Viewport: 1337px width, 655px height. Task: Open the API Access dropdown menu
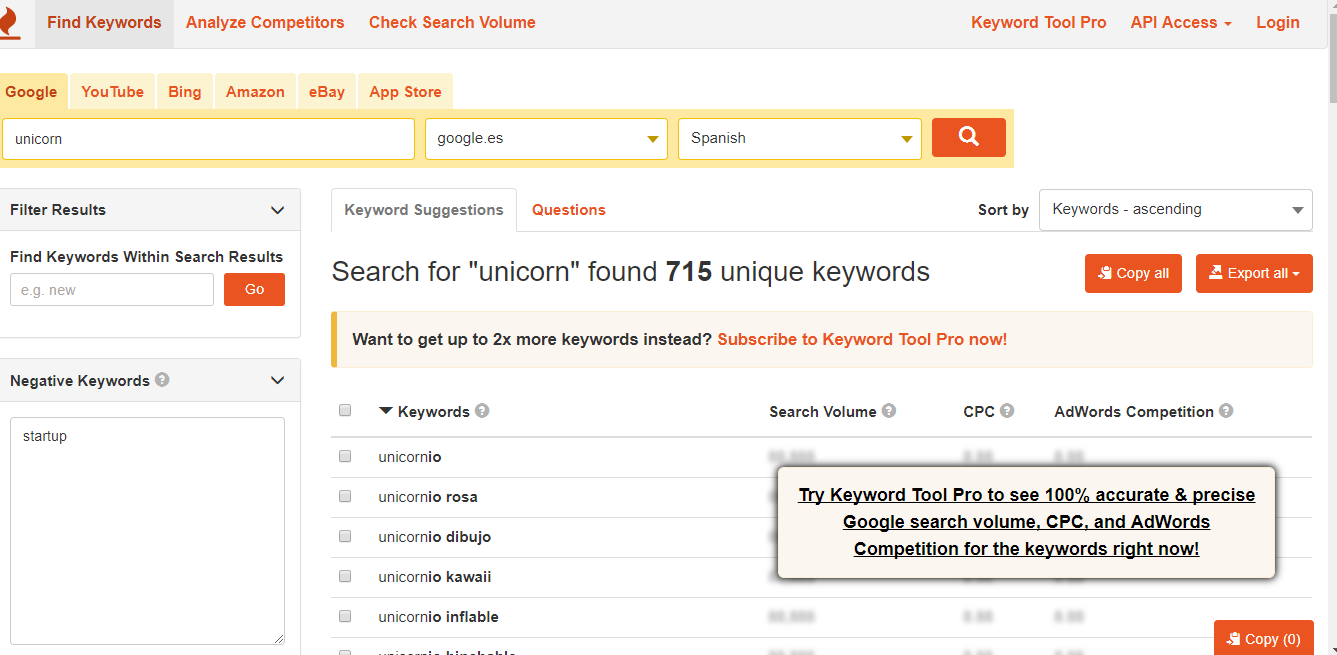coord(1181,22)
